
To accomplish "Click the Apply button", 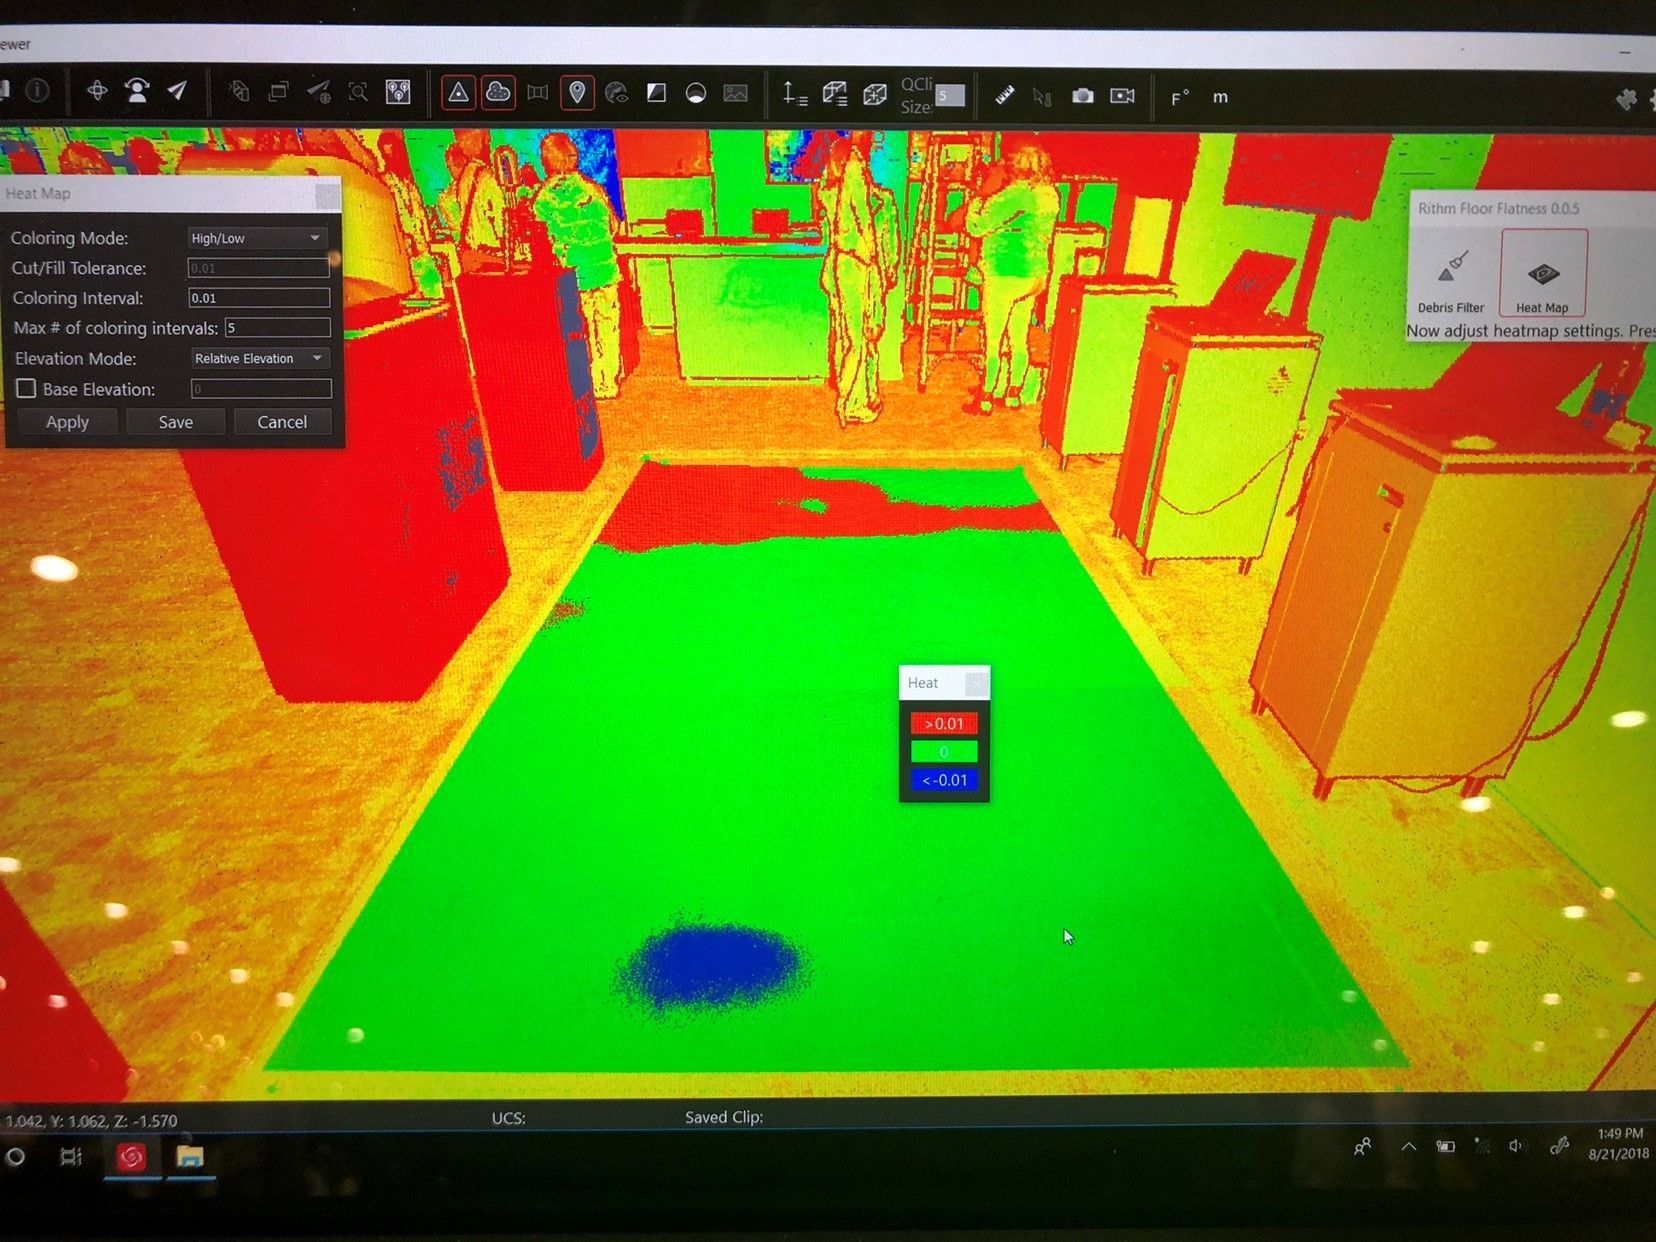I will (67, 422).
